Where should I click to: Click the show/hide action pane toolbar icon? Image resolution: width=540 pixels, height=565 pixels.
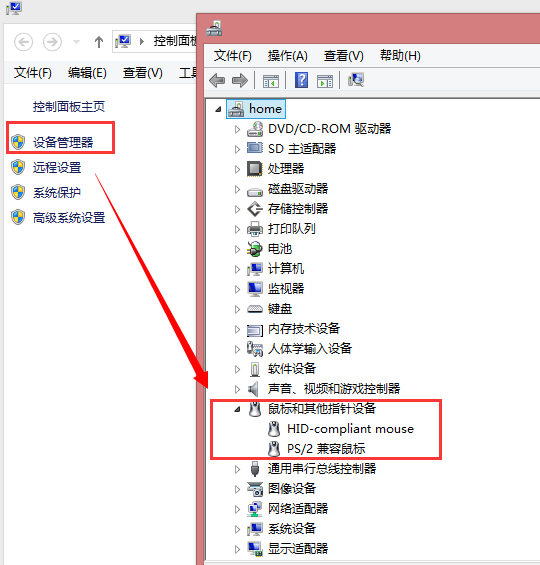click(x=325, y=81)
